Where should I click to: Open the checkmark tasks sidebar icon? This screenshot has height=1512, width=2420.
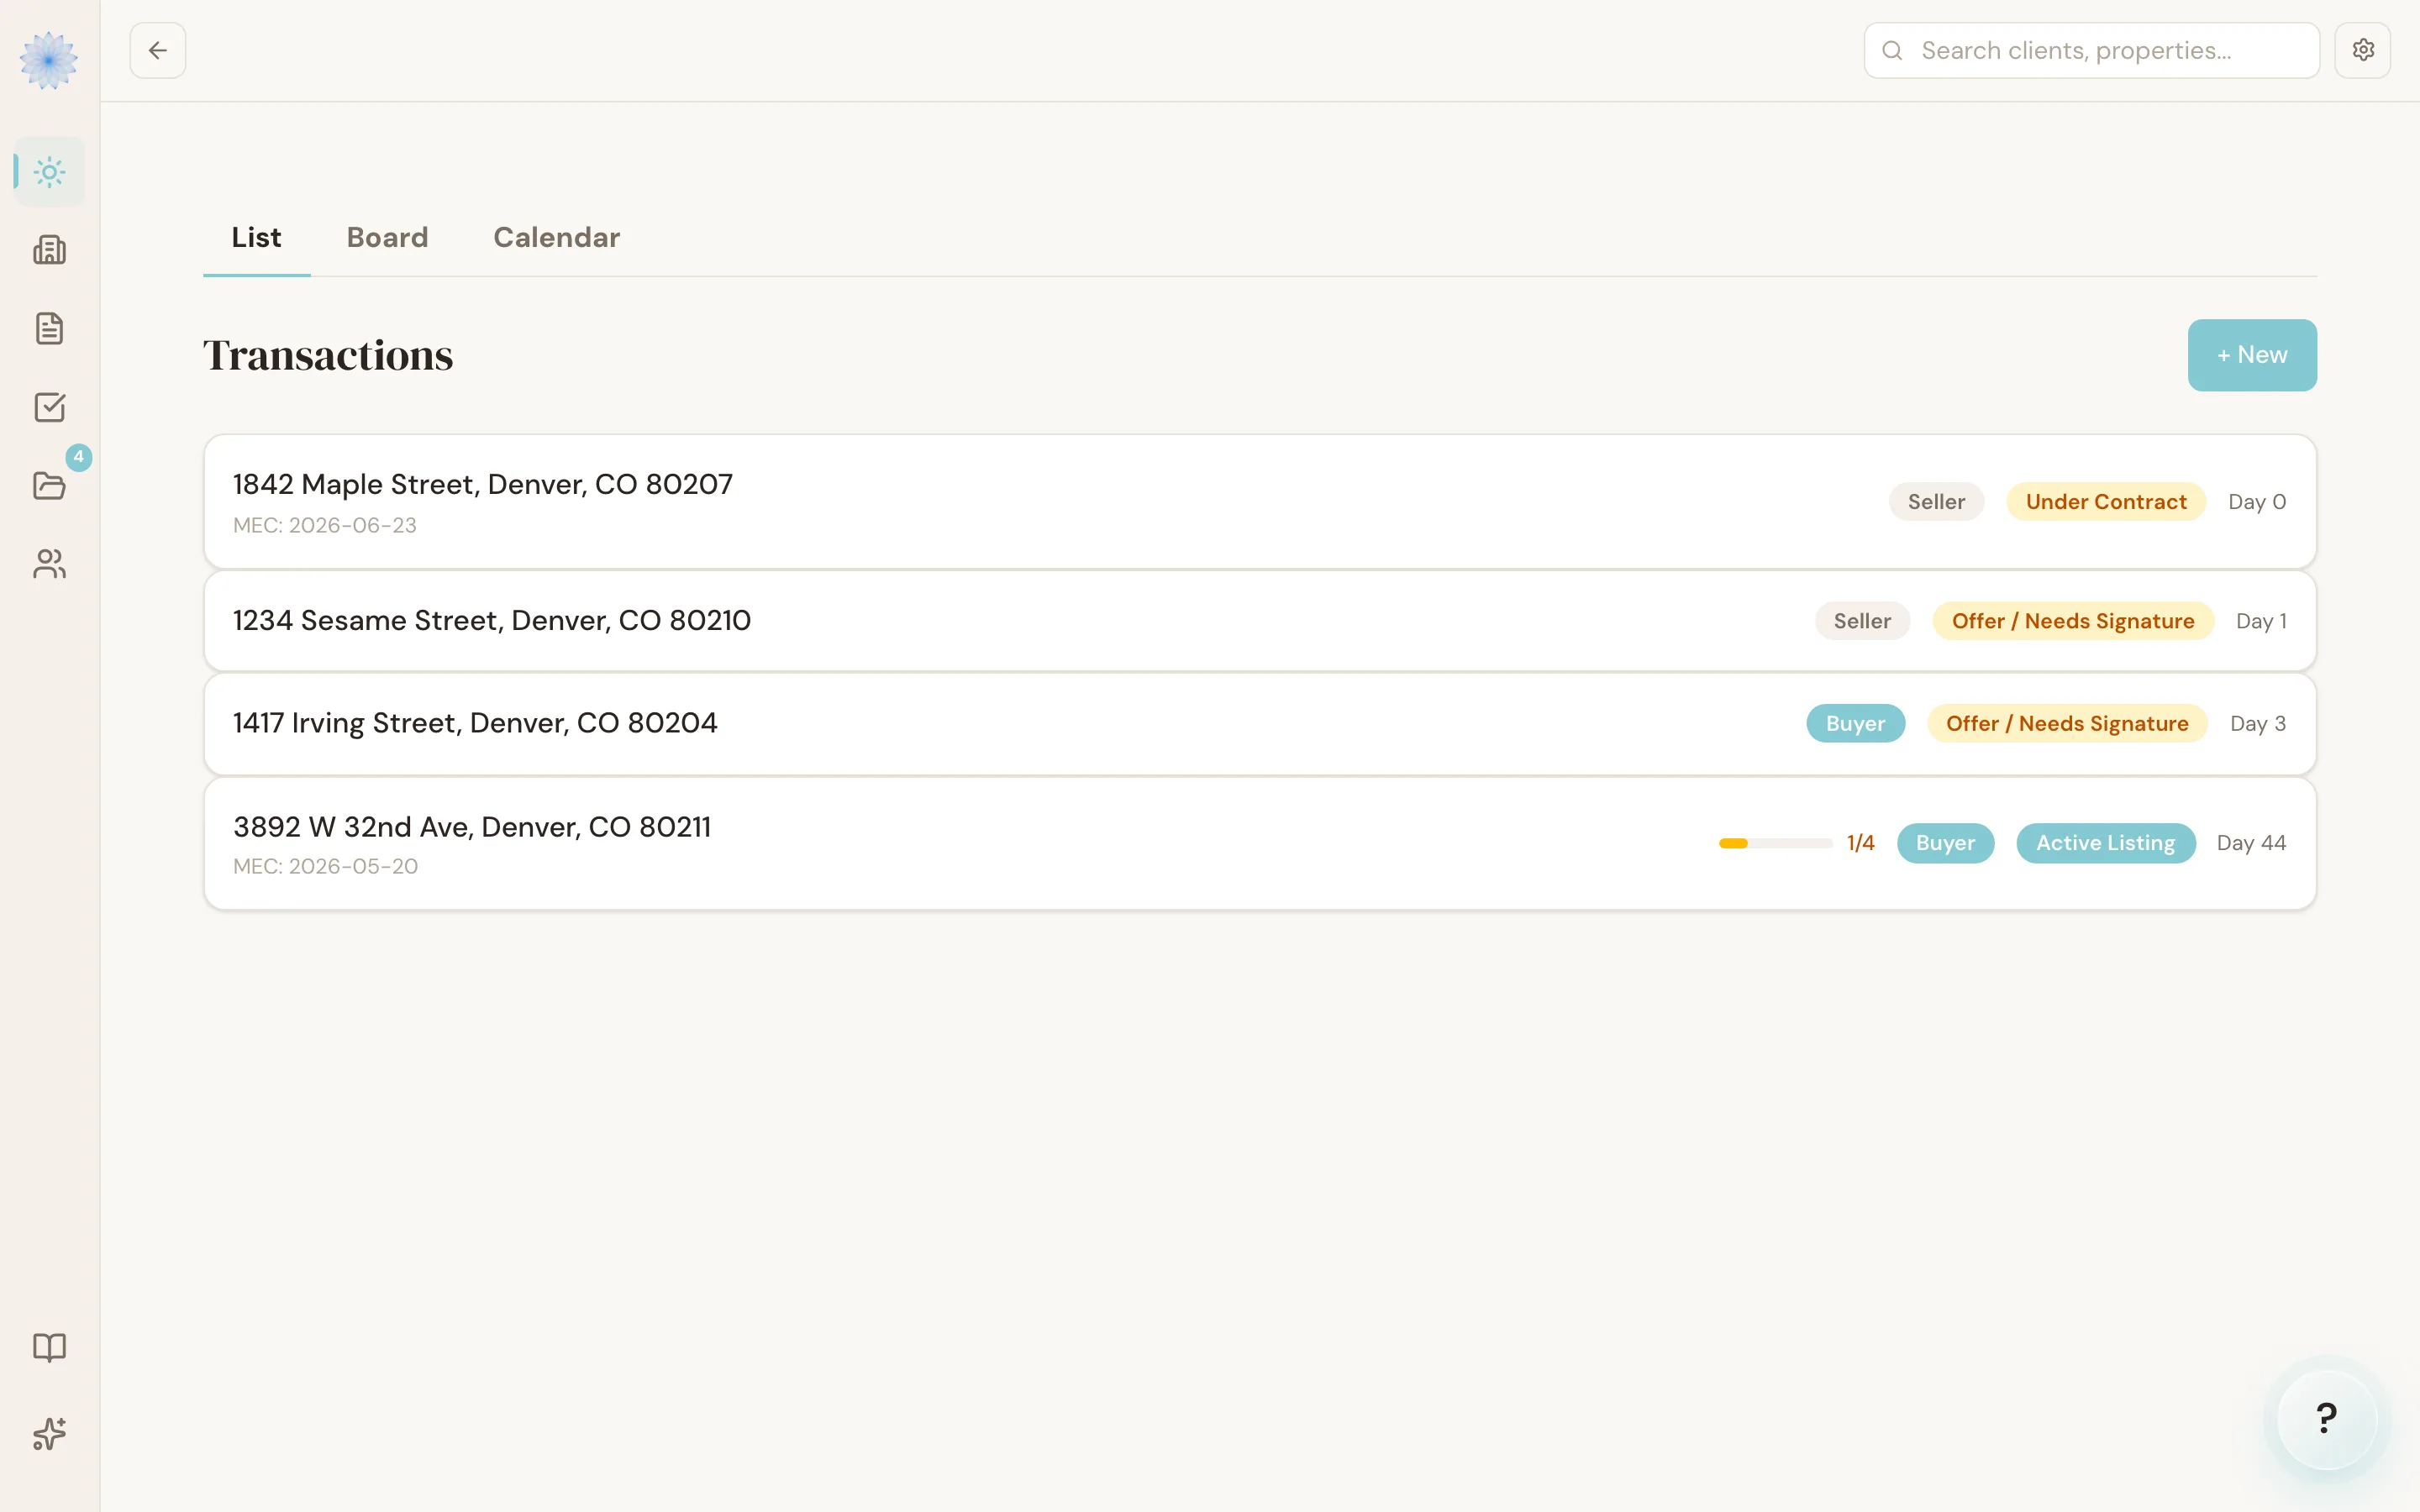[49, 407]
